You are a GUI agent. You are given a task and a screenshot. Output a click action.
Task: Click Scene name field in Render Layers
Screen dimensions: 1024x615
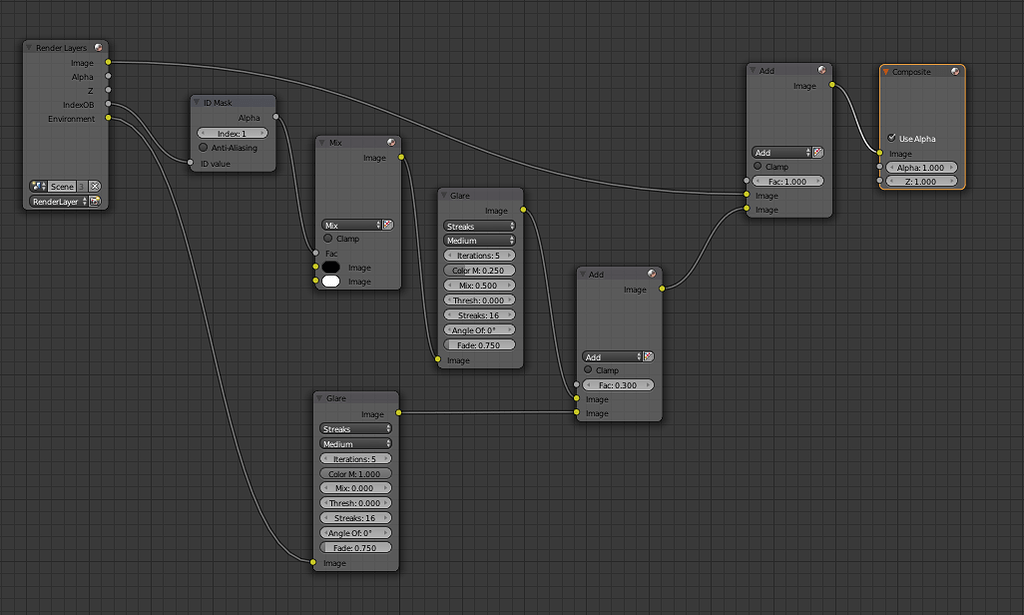pyautogui.click(x=62, y=187)
